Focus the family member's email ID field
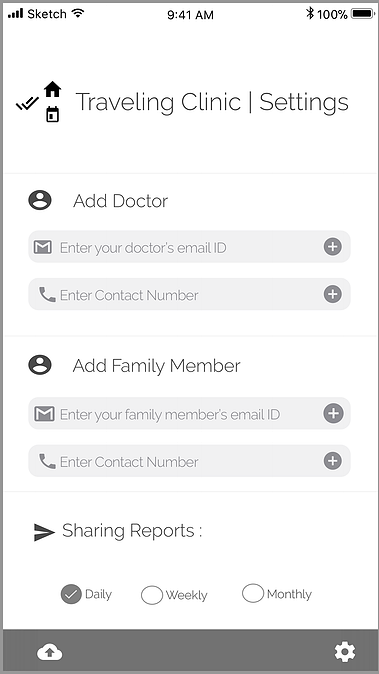This screenshot has width=379, height=674. click(190, 414)
